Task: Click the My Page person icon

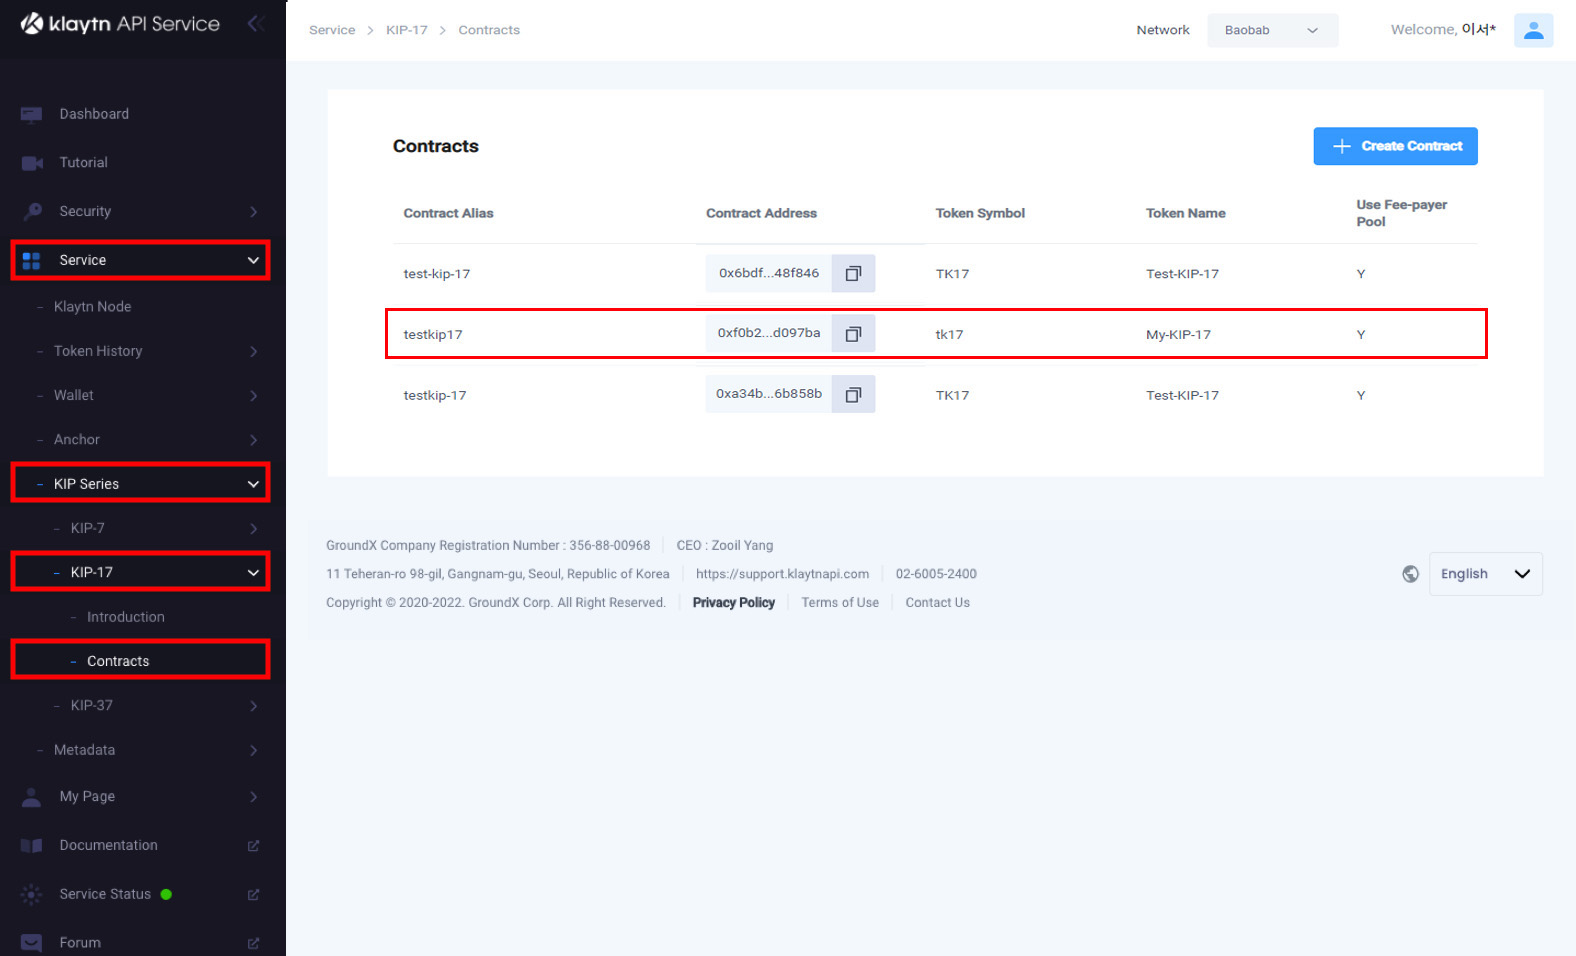Action: 31,797
